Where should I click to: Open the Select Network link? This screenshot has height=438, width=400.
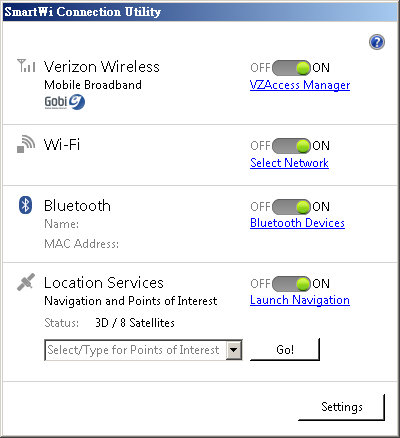pyautogui.click(x=289, y=163)
